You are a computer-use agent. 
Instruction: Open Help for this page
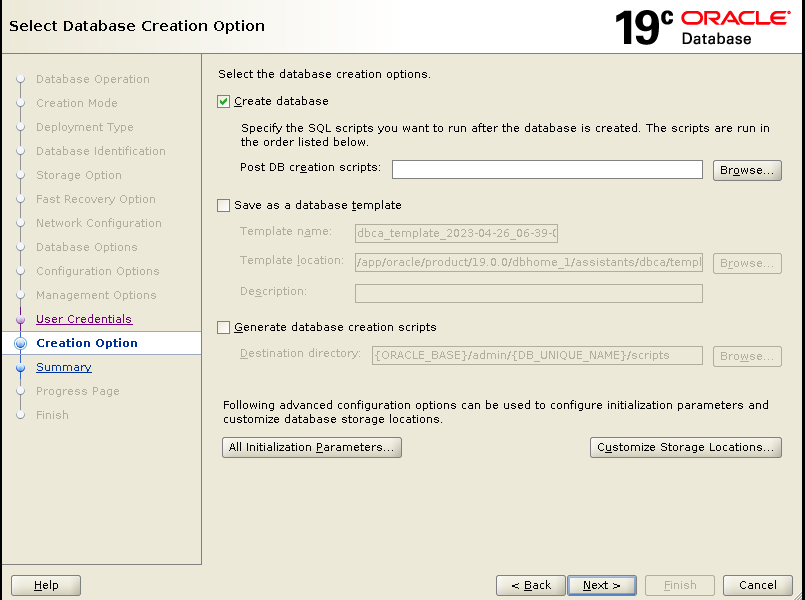(46, 585)
